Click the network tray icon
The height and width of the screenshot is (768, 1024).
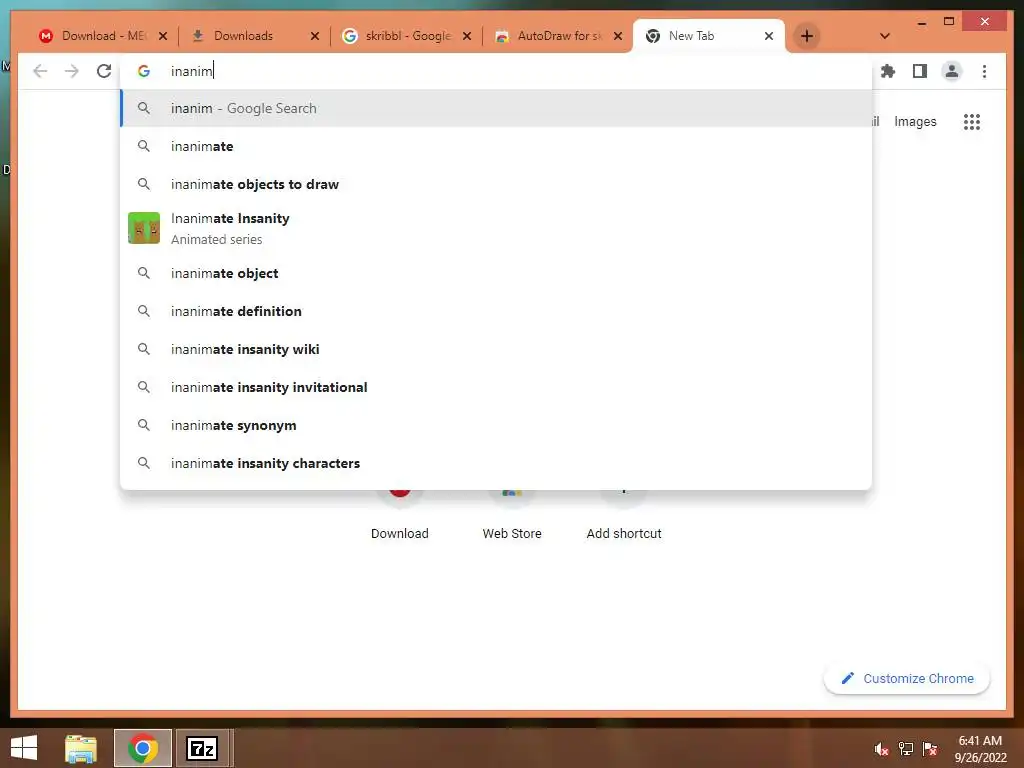906,749
